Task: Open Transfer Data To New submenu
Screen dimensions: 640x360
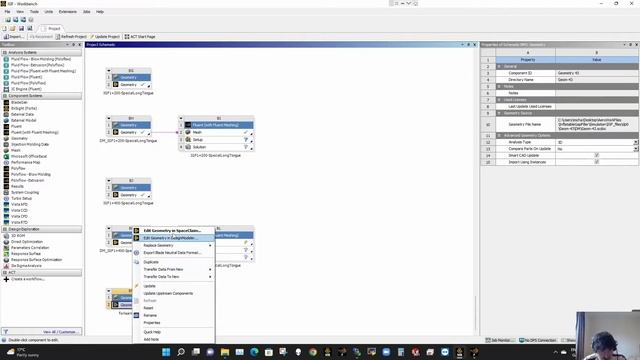Action: point(161,277)
